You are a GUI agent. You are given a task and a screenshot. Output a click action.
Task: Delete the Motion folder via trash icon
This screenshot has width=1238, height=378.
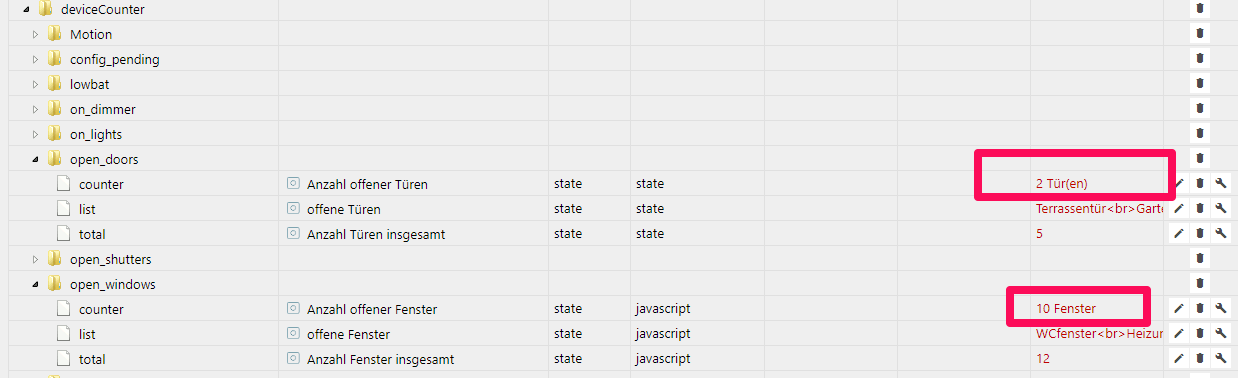[1200, 33]
